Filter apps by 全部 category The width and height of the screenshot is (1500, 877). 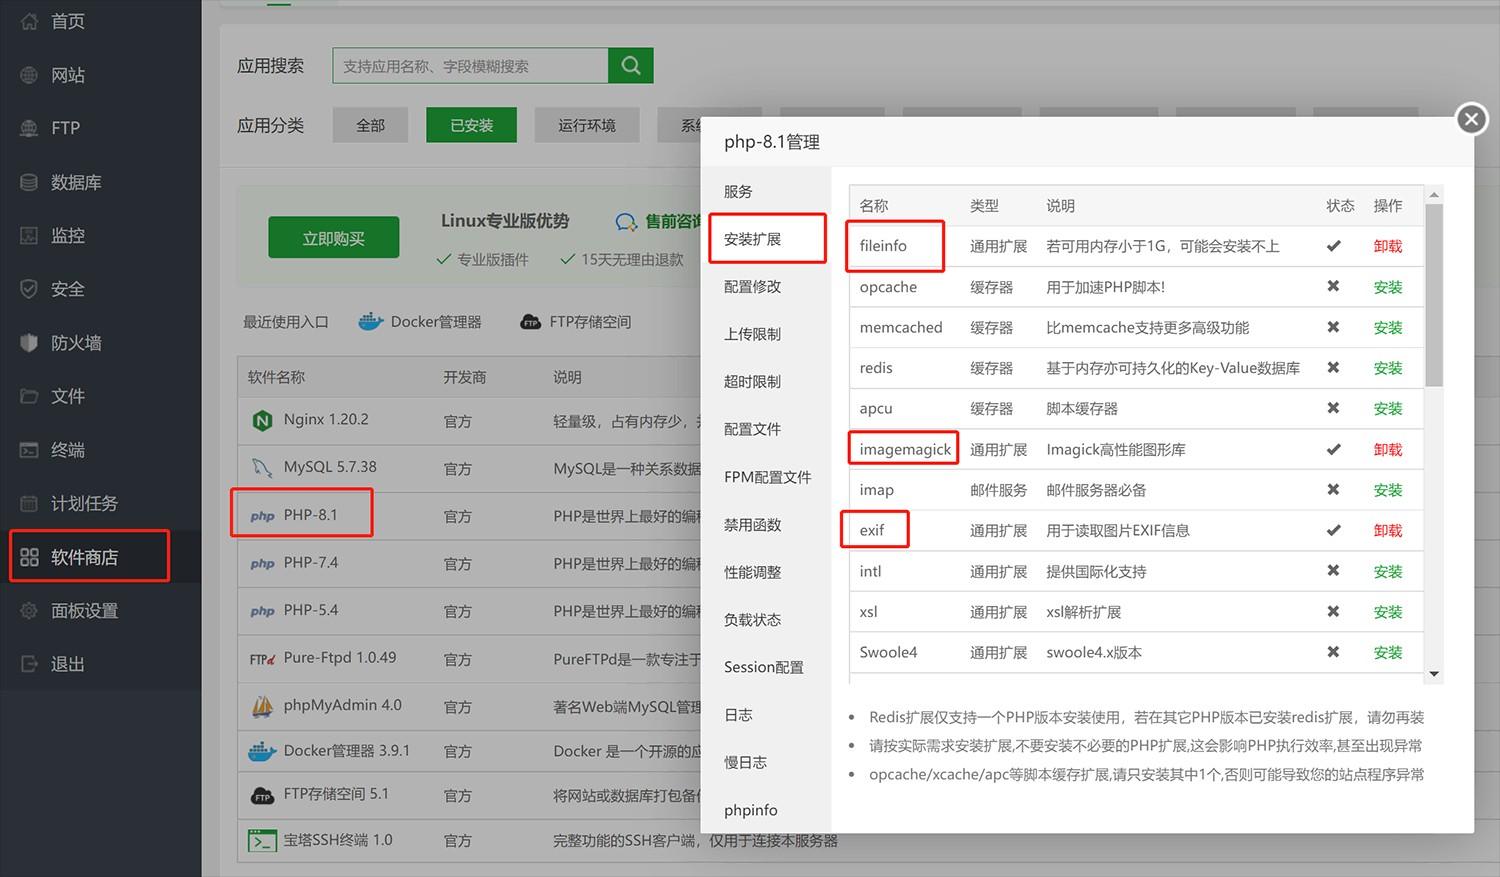[x=371, y=125]
